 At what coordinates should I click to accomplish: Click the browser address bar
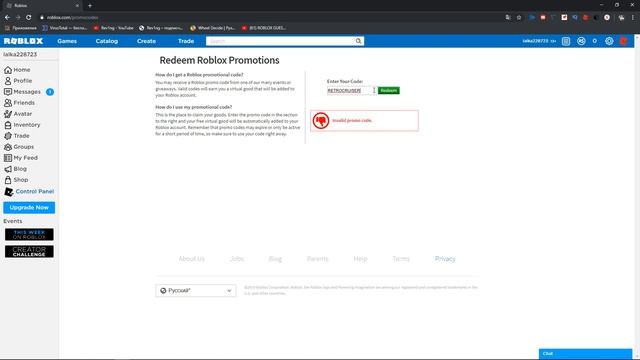[x=269, y=18]
